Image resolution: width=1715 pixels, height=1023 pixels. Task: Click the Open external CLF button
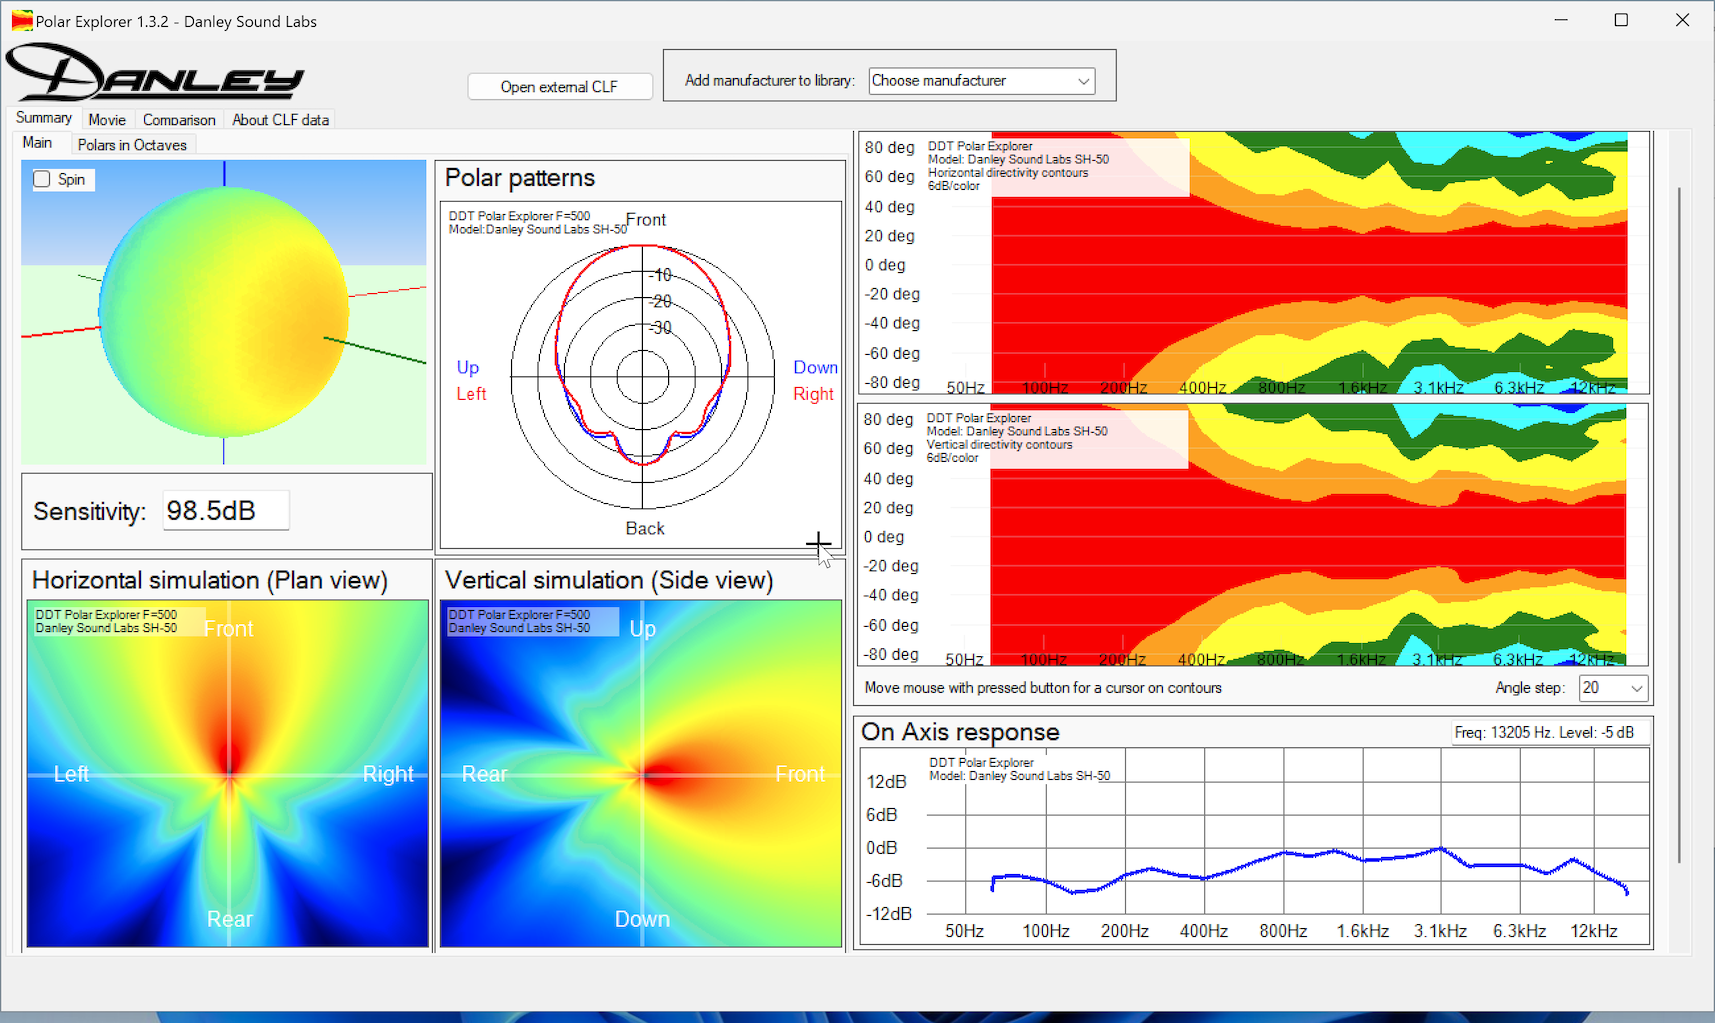(x=559, y=87)
